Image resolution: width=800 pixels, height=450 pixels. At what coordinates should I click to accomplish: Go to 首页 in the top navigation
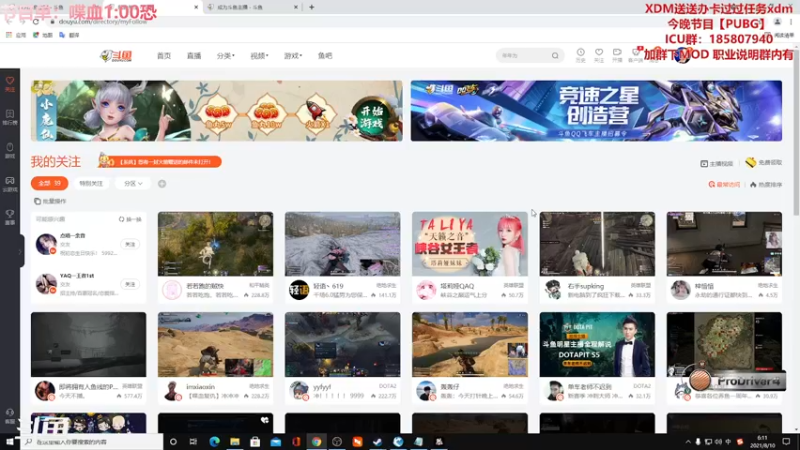(164, 56)
